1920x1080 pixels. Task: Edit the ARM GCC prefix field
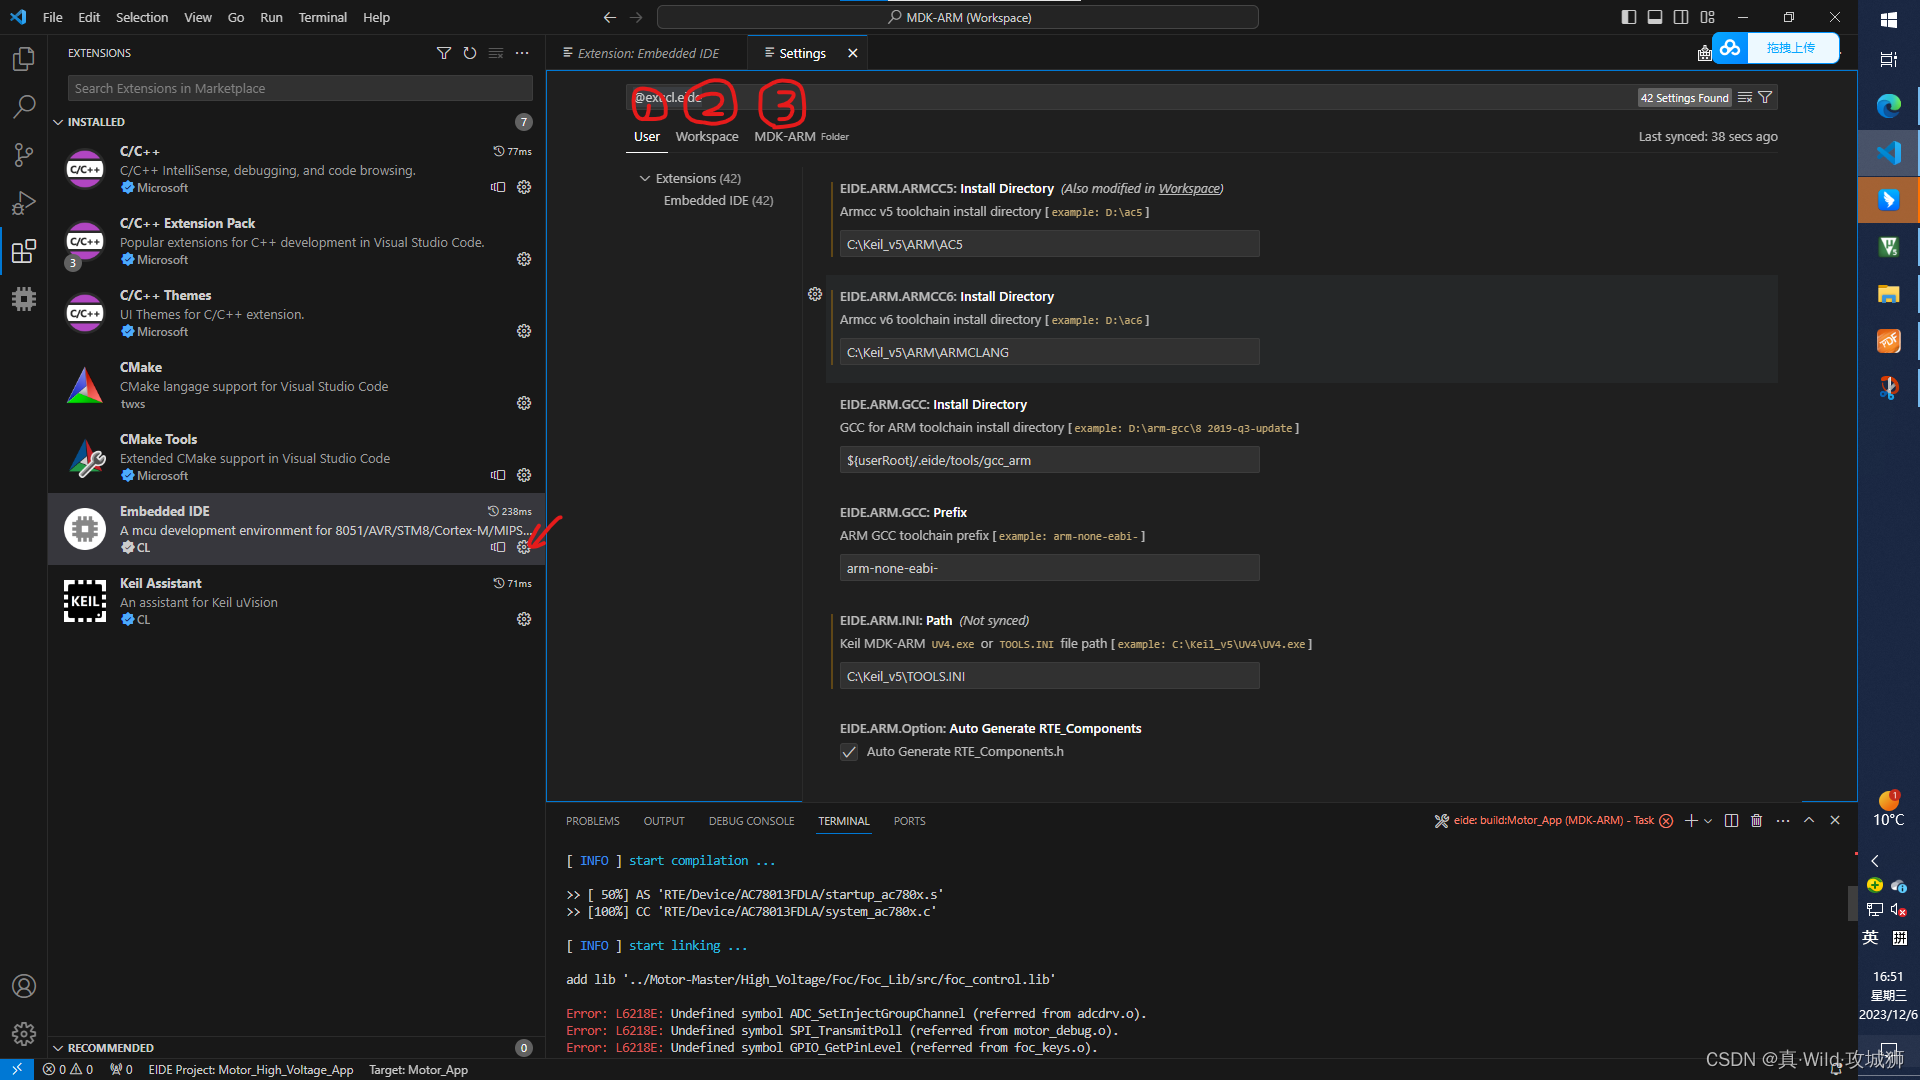1049,568
